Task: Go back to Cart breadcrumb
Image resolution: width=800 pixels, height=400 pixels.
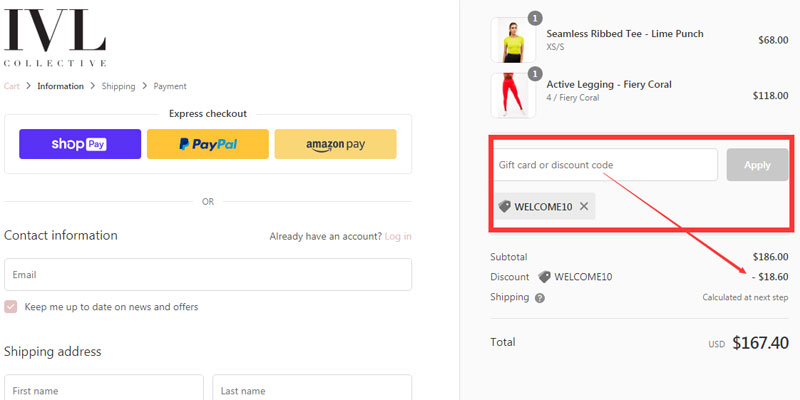Action: pos(12,86)
